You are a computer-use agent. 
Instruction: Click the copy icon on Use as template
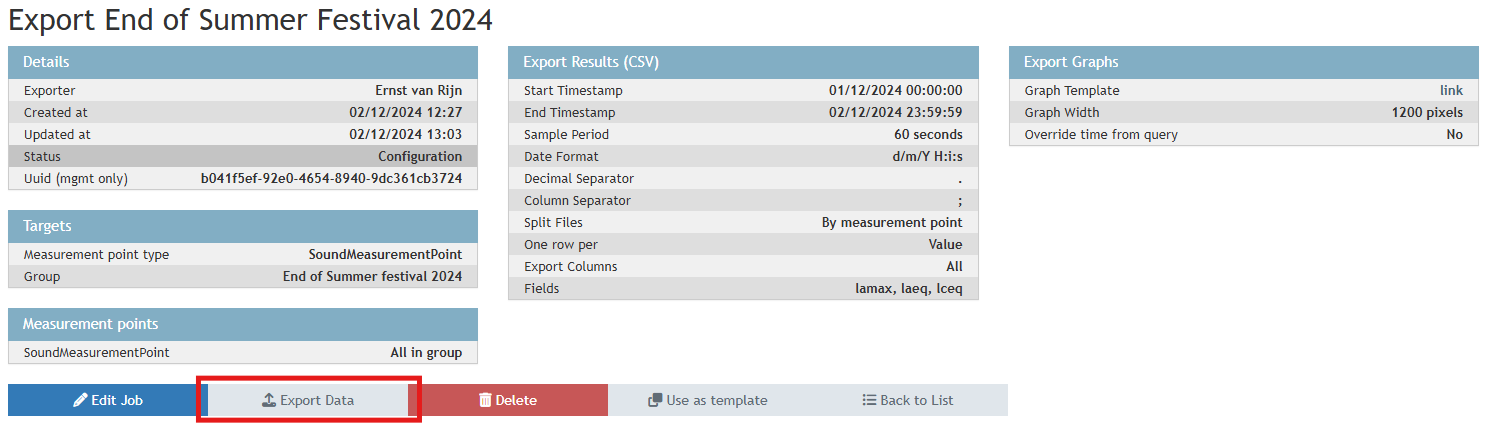[x=655, y=400]
